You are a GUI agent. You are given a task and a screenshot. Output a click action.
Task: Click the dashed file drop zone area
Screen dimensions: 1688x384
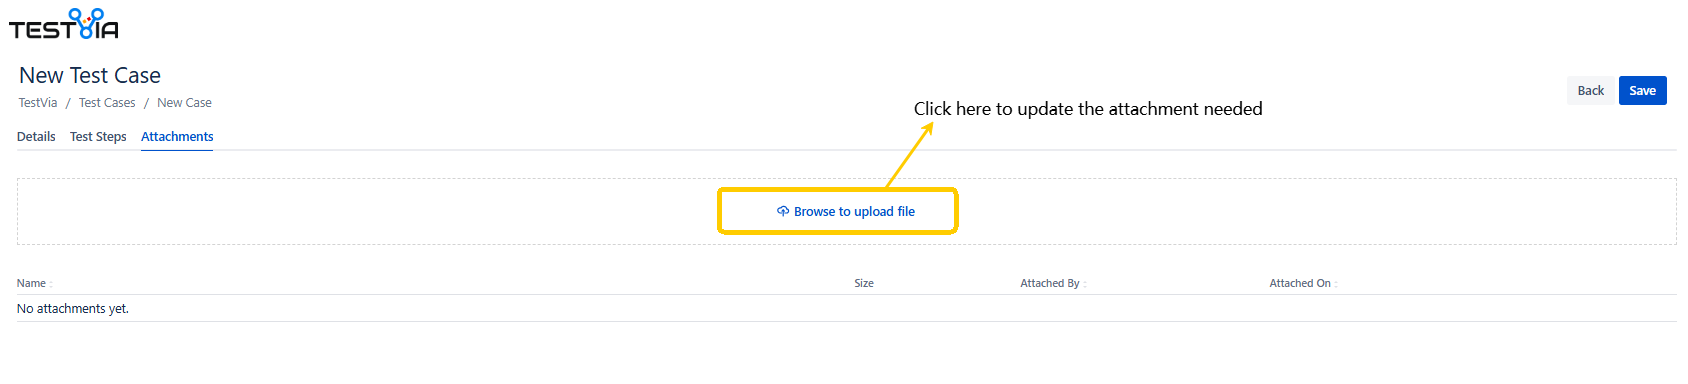846,211
